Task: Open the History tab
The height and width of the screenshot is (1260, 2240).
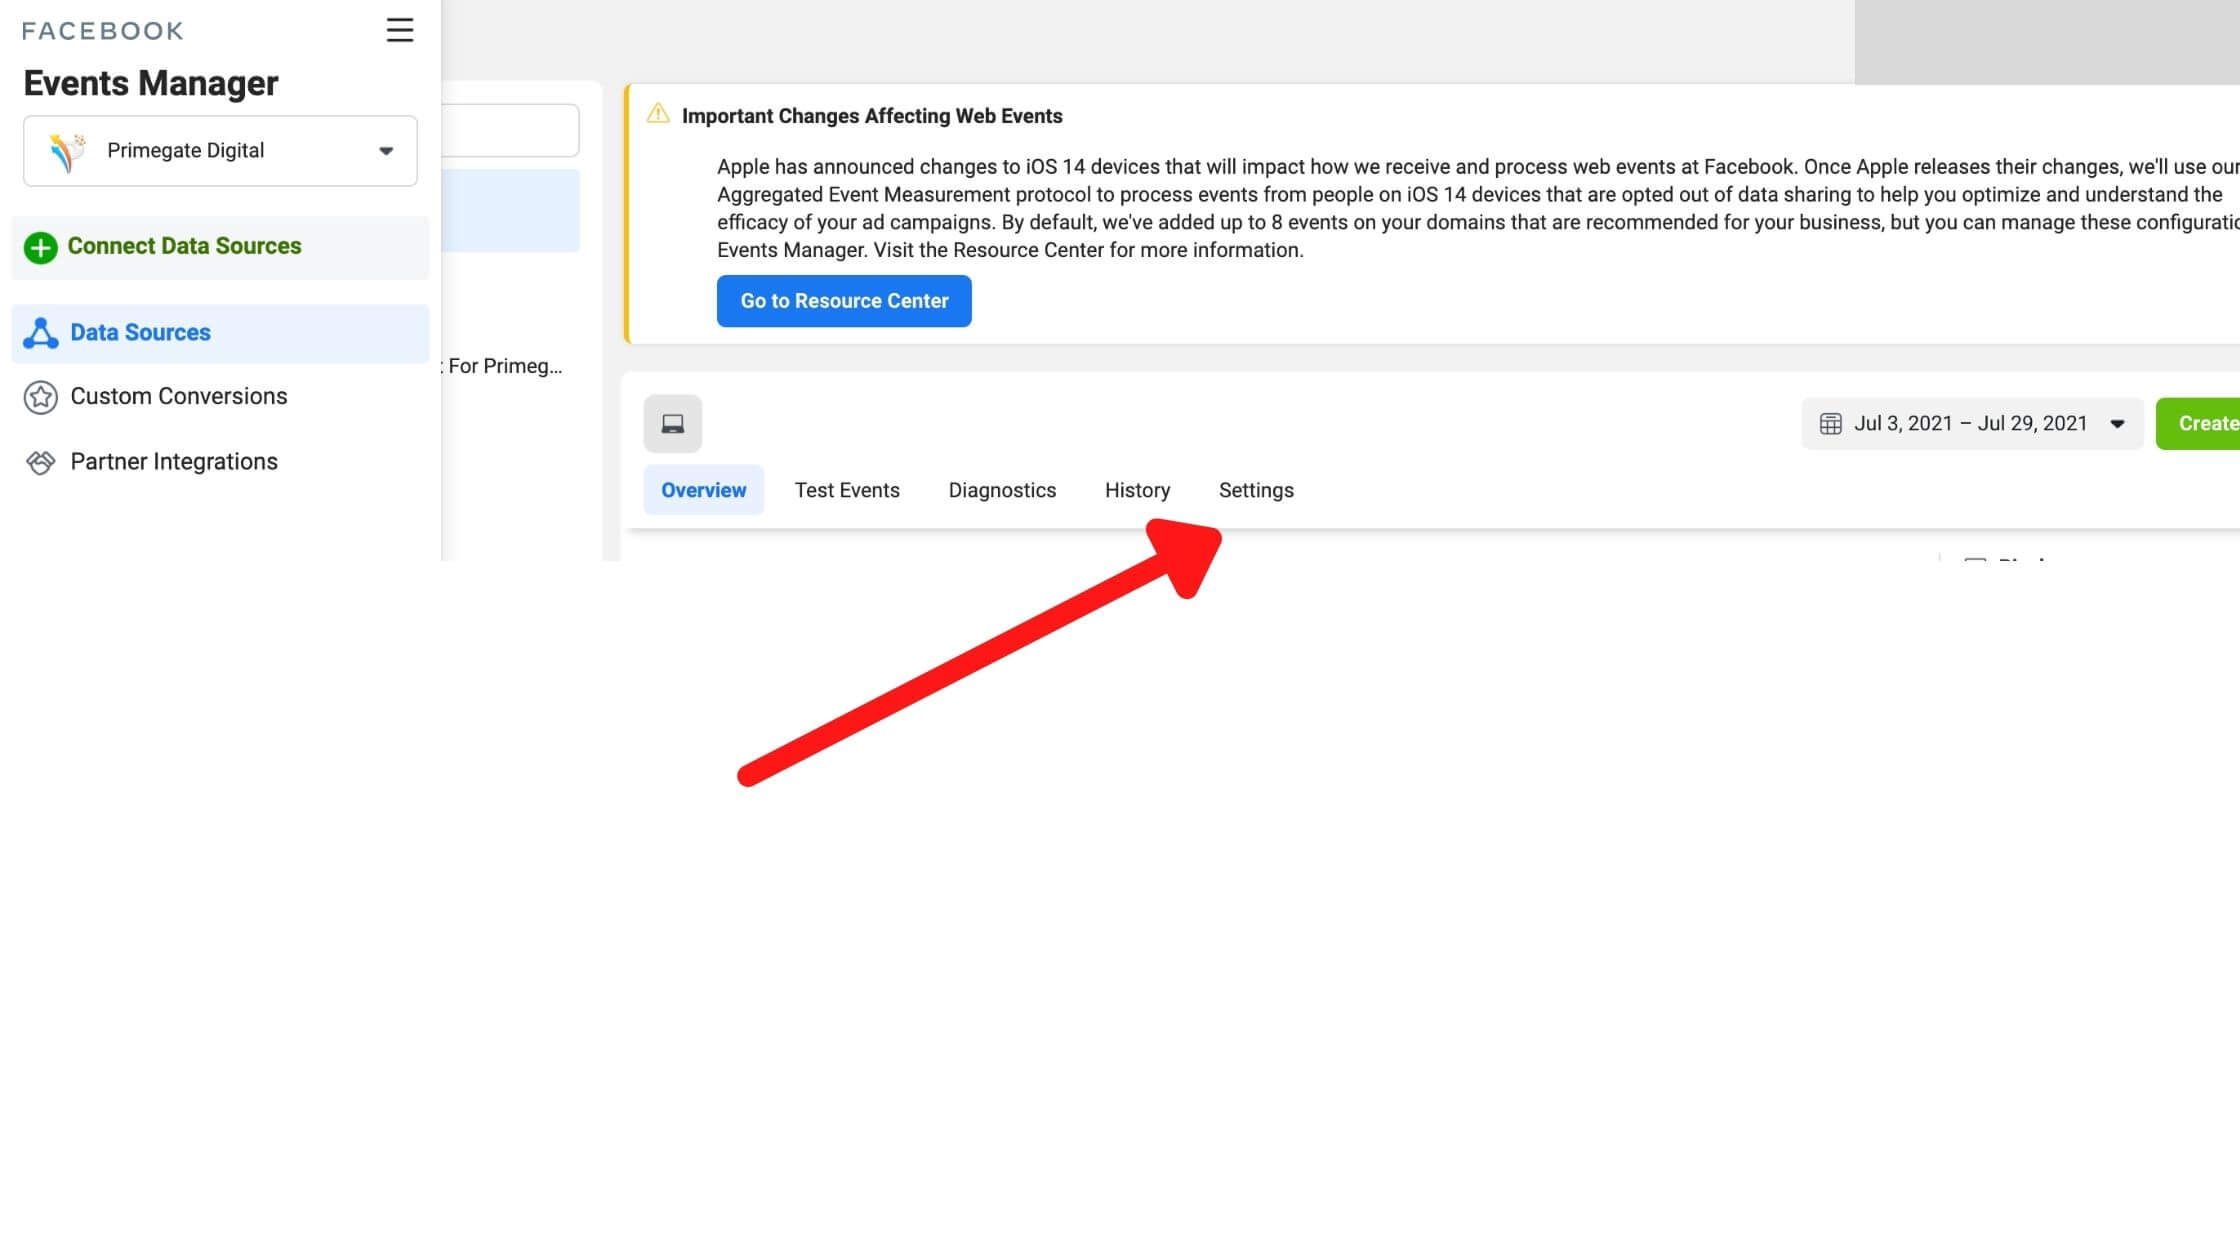Action: [x=1137, y=490]
